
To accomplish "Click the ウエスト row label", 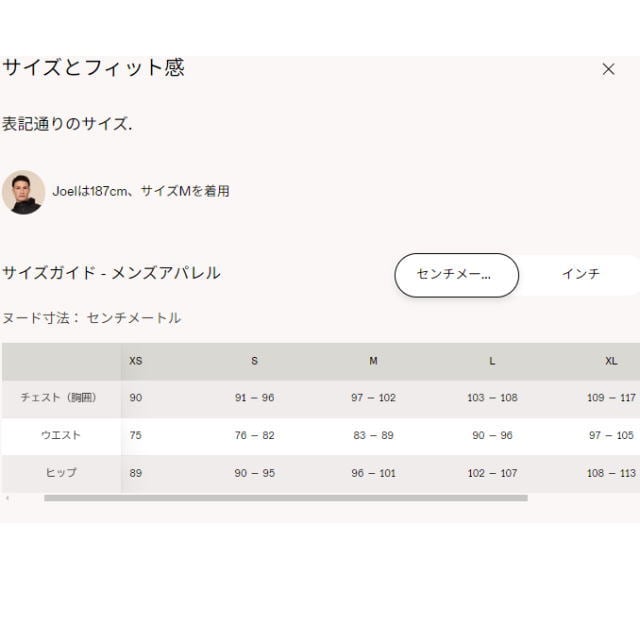I will point(60,435).
